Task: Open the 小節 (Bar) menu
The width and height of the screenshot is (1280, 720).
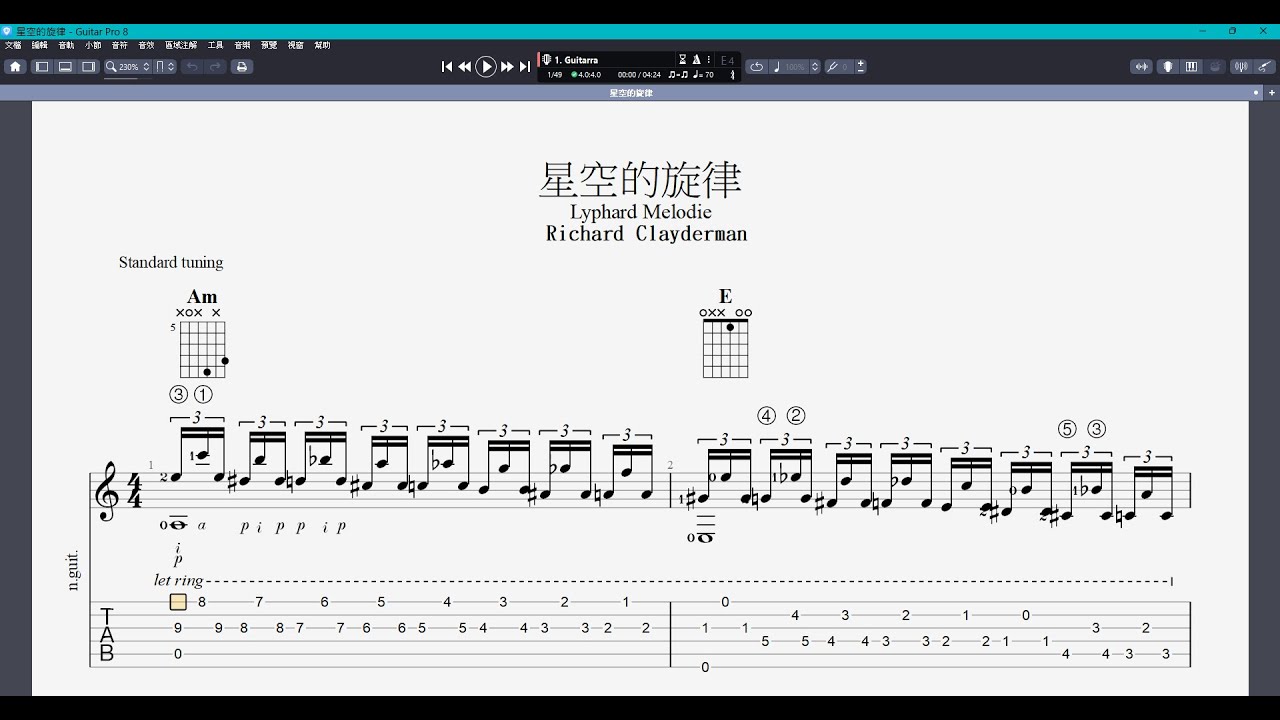Action: point(93,45)
